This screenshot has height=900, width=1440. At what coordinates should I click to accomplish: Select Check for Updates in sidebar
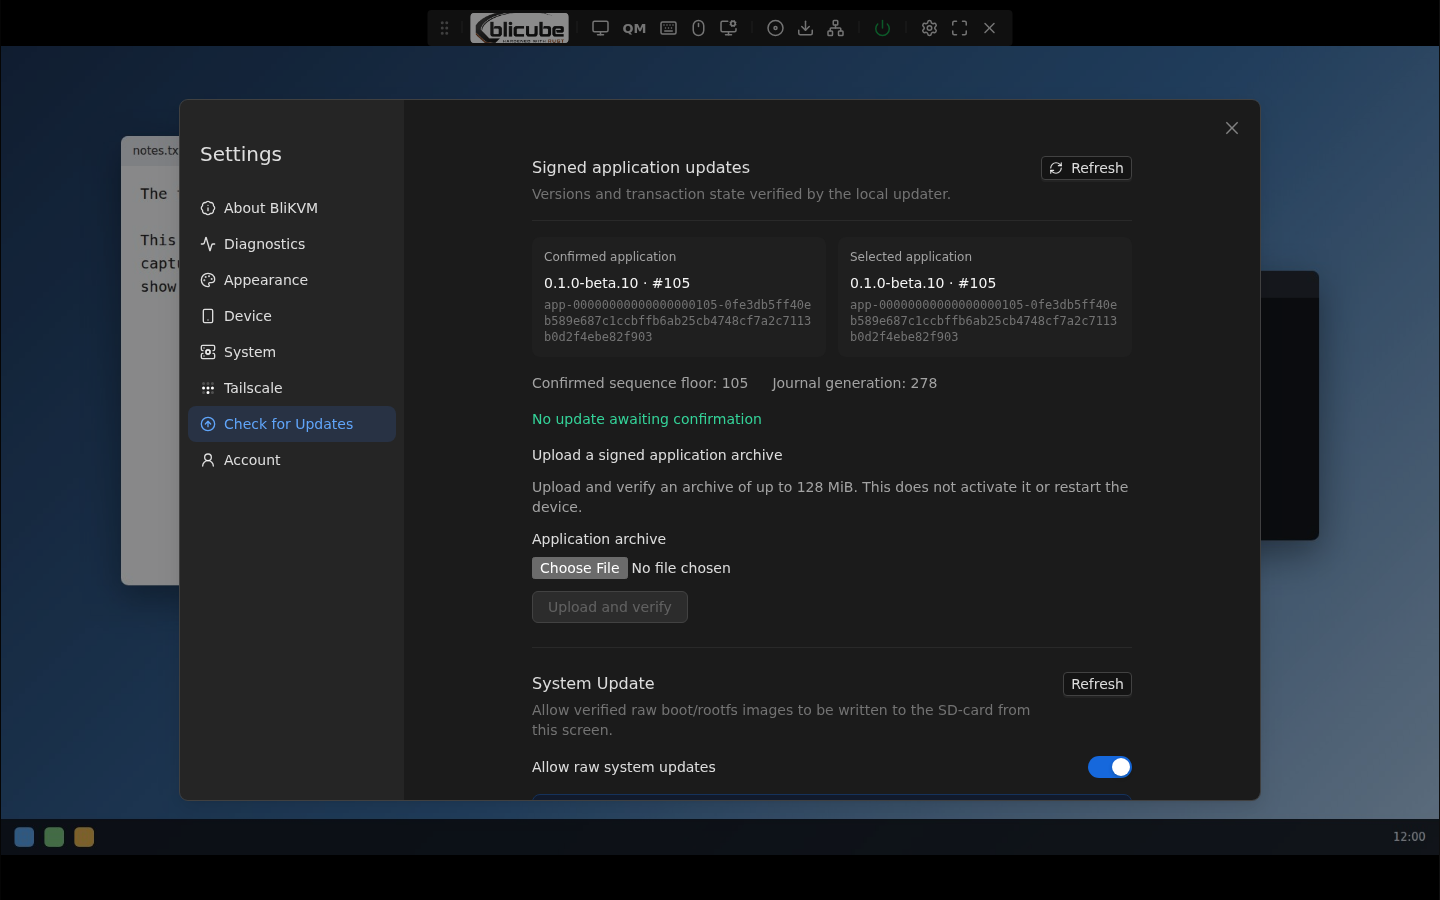click(x=292, y=424)
